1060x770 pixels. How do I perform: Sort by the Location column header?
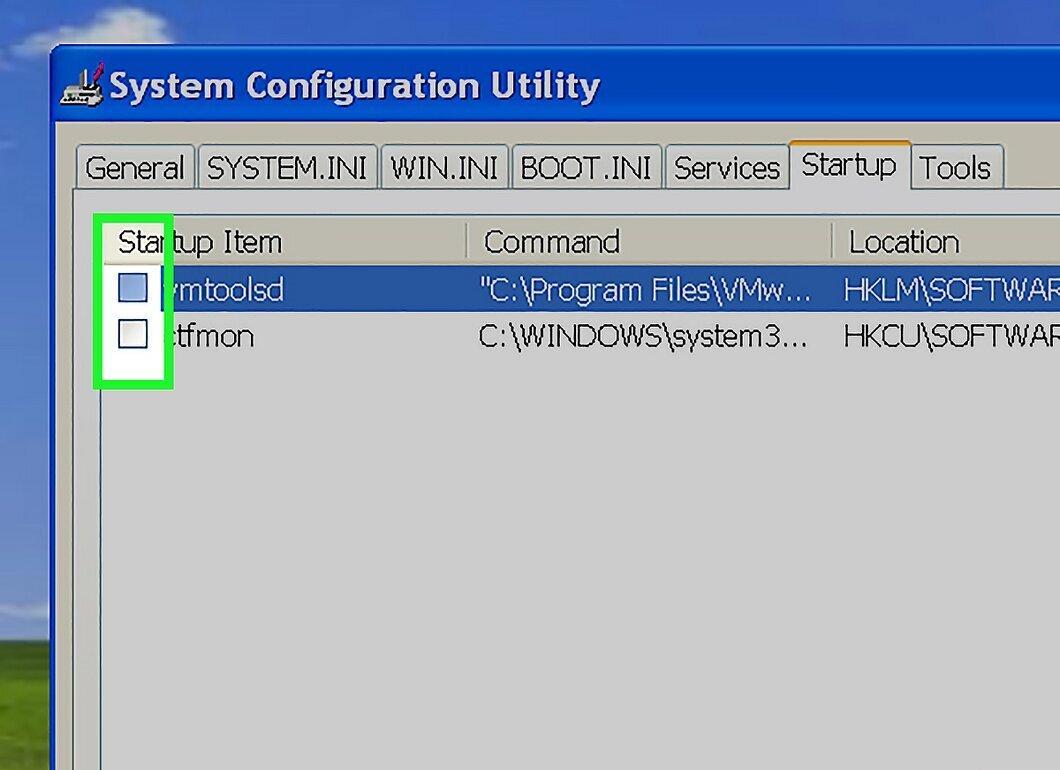pyautogui.click(x=946, y=241)
